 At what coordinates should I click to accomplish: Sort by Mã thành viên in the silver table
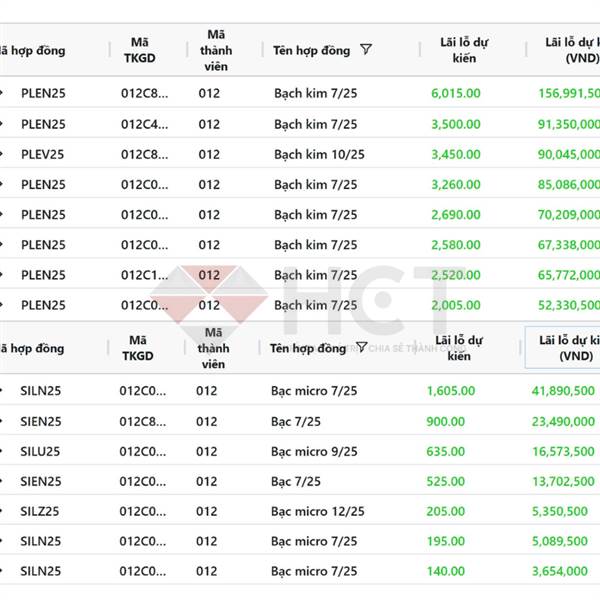(213, 348)
